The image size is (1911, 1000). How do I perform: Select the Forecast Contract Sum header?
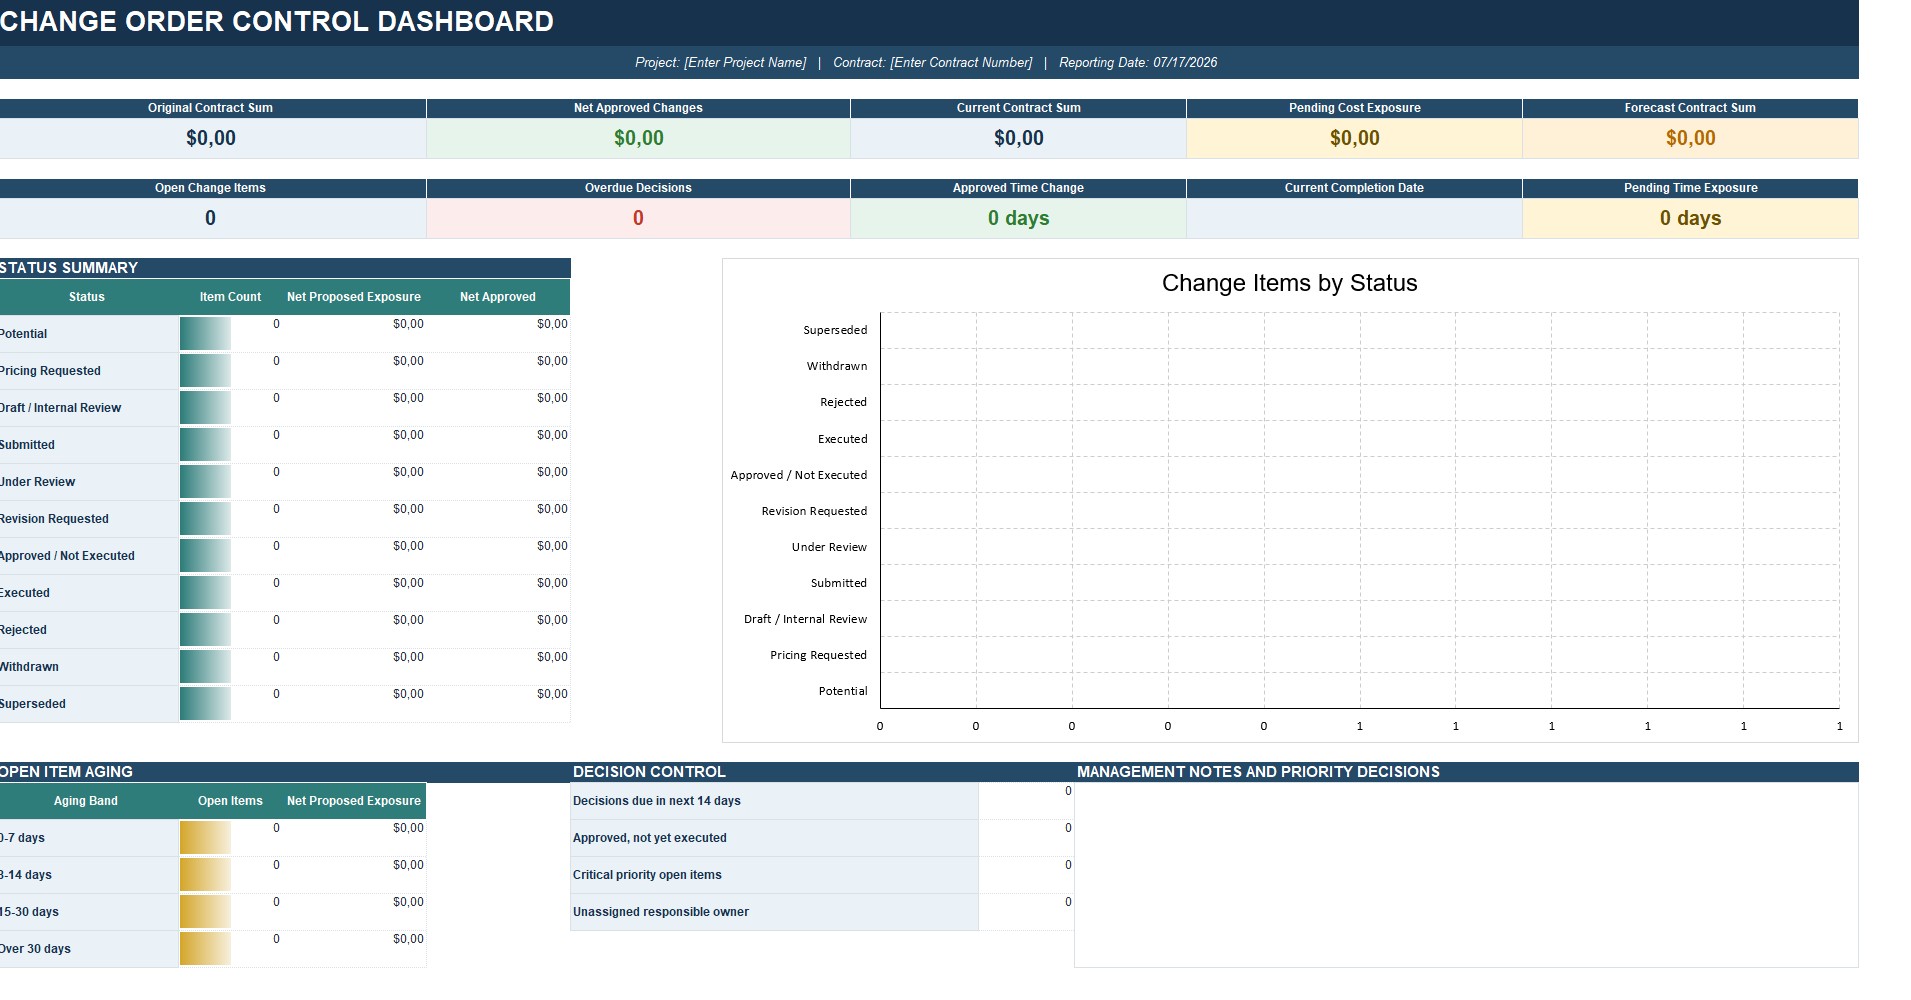[1690, 108]
